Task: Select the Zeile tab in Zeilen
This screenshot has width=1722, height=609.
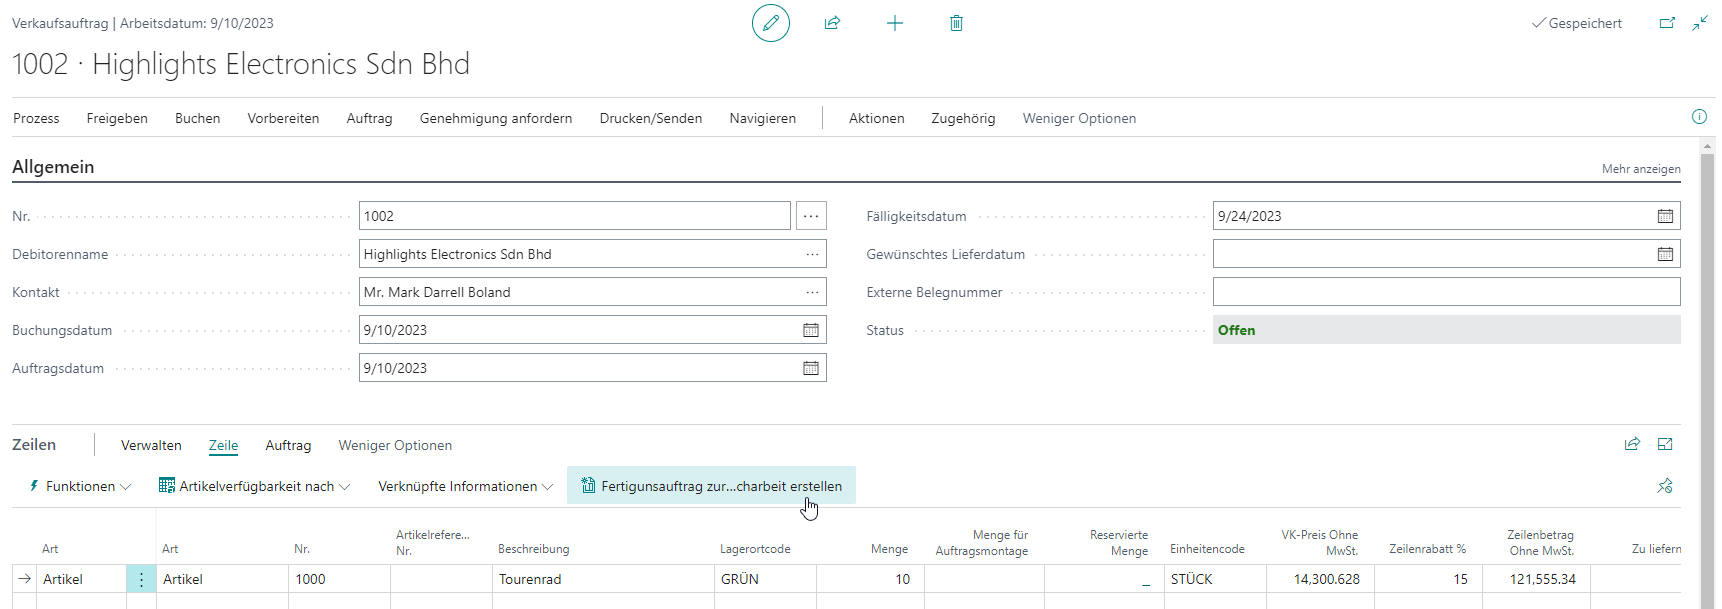Action: point(223,445)
